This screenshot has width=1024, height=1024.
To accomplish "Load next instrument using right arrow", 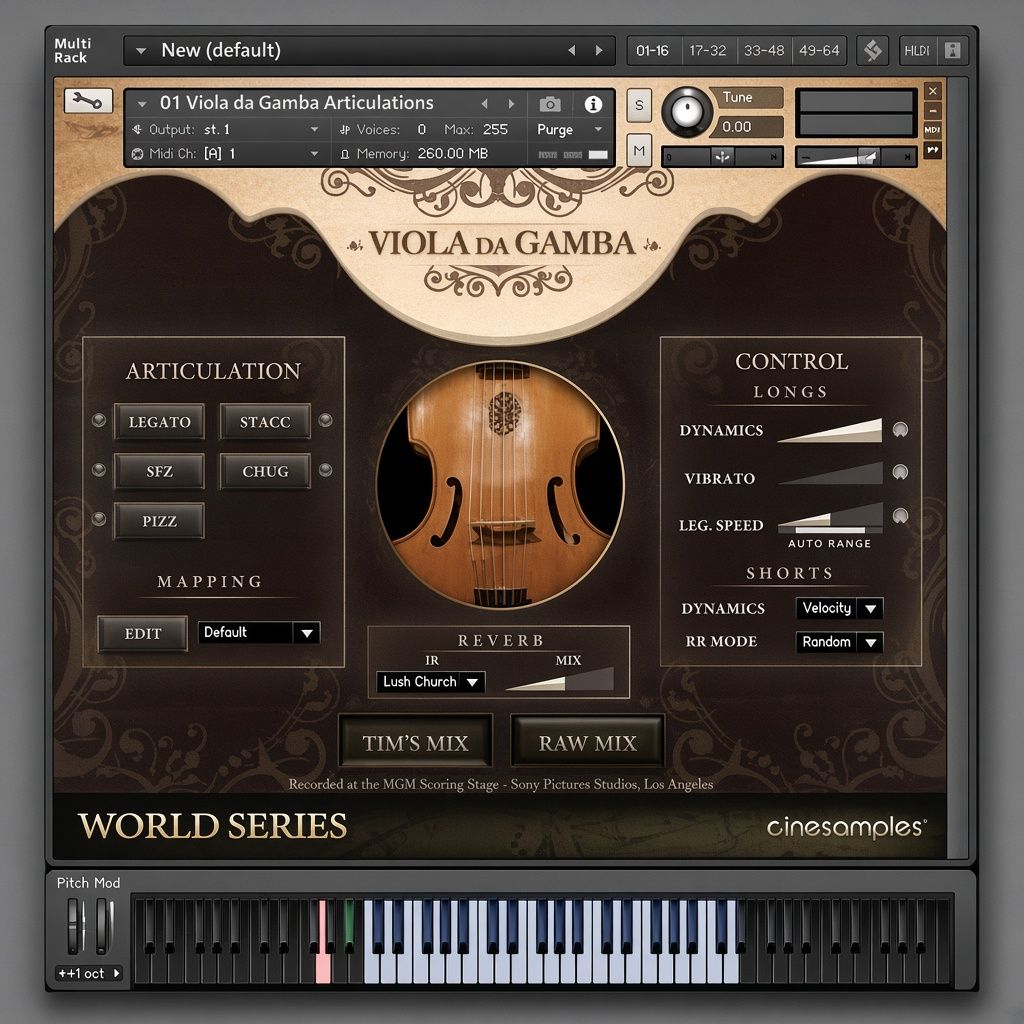I will click(x=511, y=103).
